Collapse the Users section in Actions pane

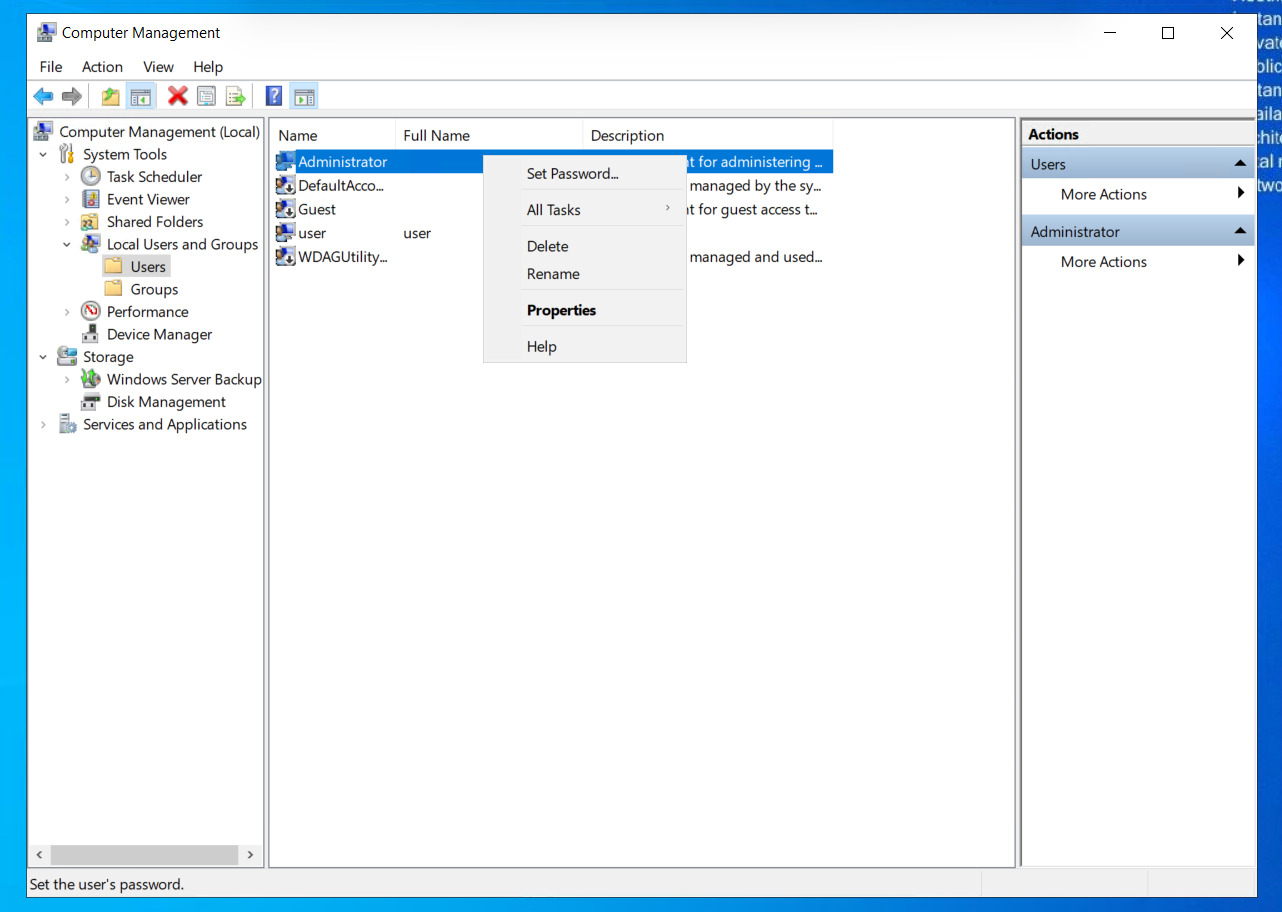1239,164
